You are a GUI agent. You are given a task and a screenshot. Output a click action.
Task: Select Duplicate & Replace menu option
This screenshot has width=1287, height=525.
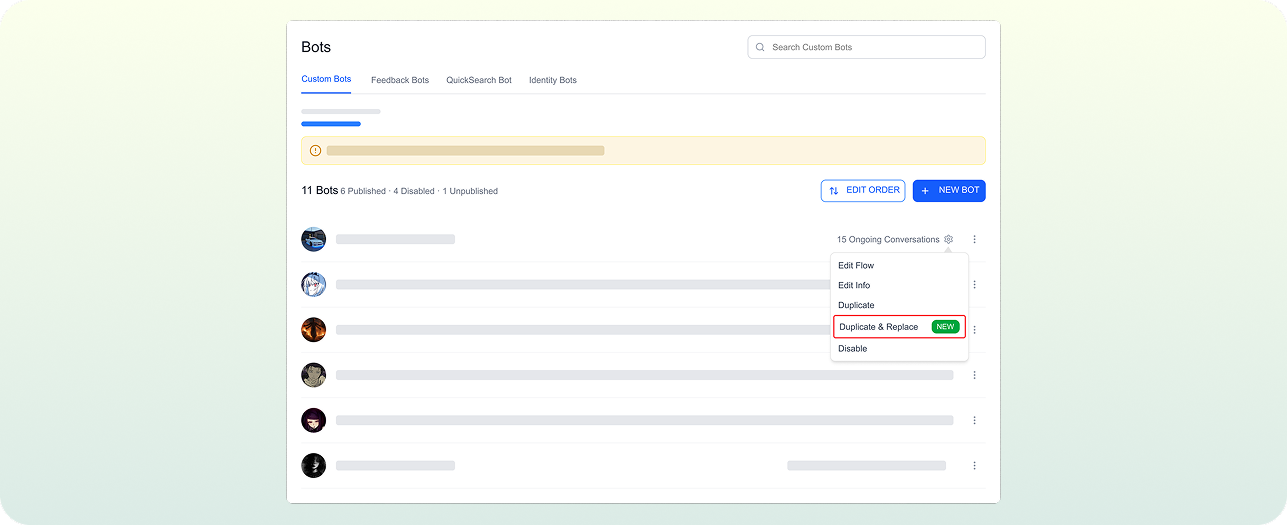[x=899, y=327]
